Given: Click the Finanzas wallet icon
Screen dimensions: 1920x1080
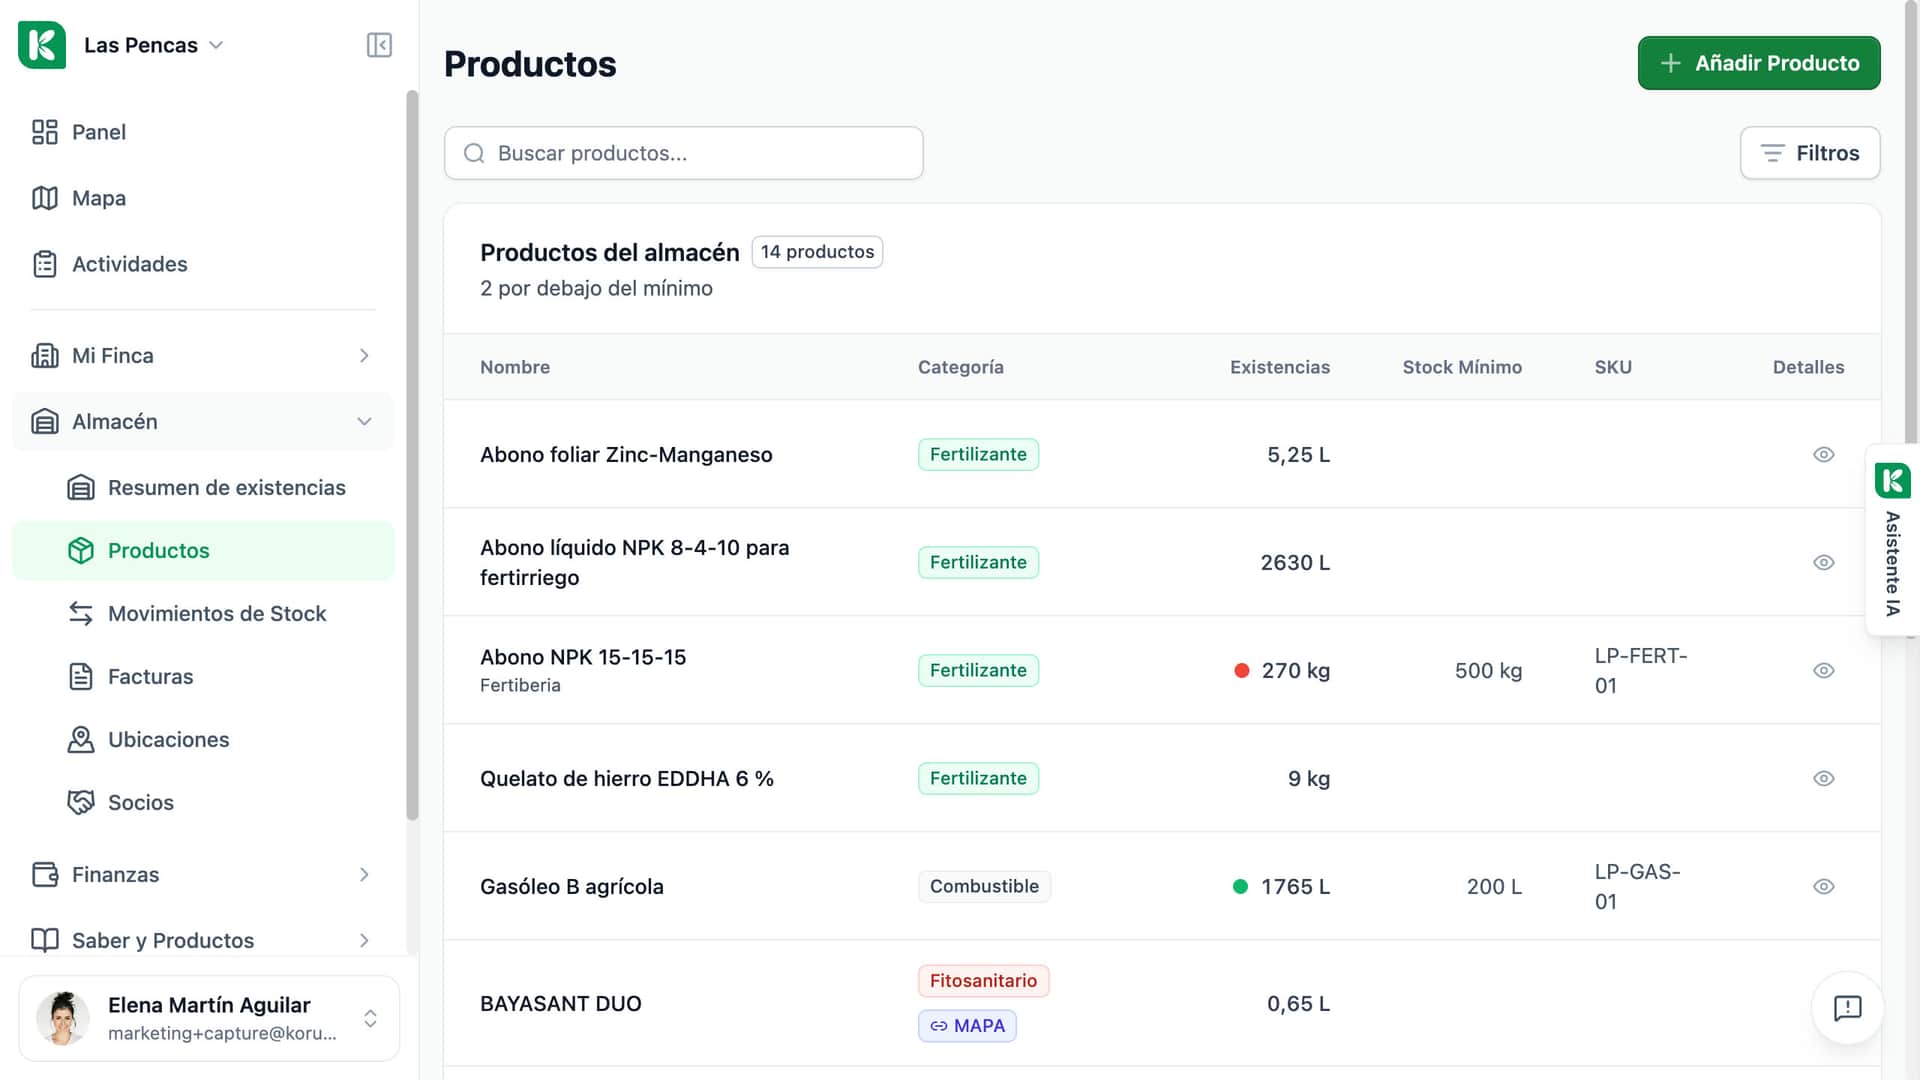Looking at the screenshot, I should point(45,875).
